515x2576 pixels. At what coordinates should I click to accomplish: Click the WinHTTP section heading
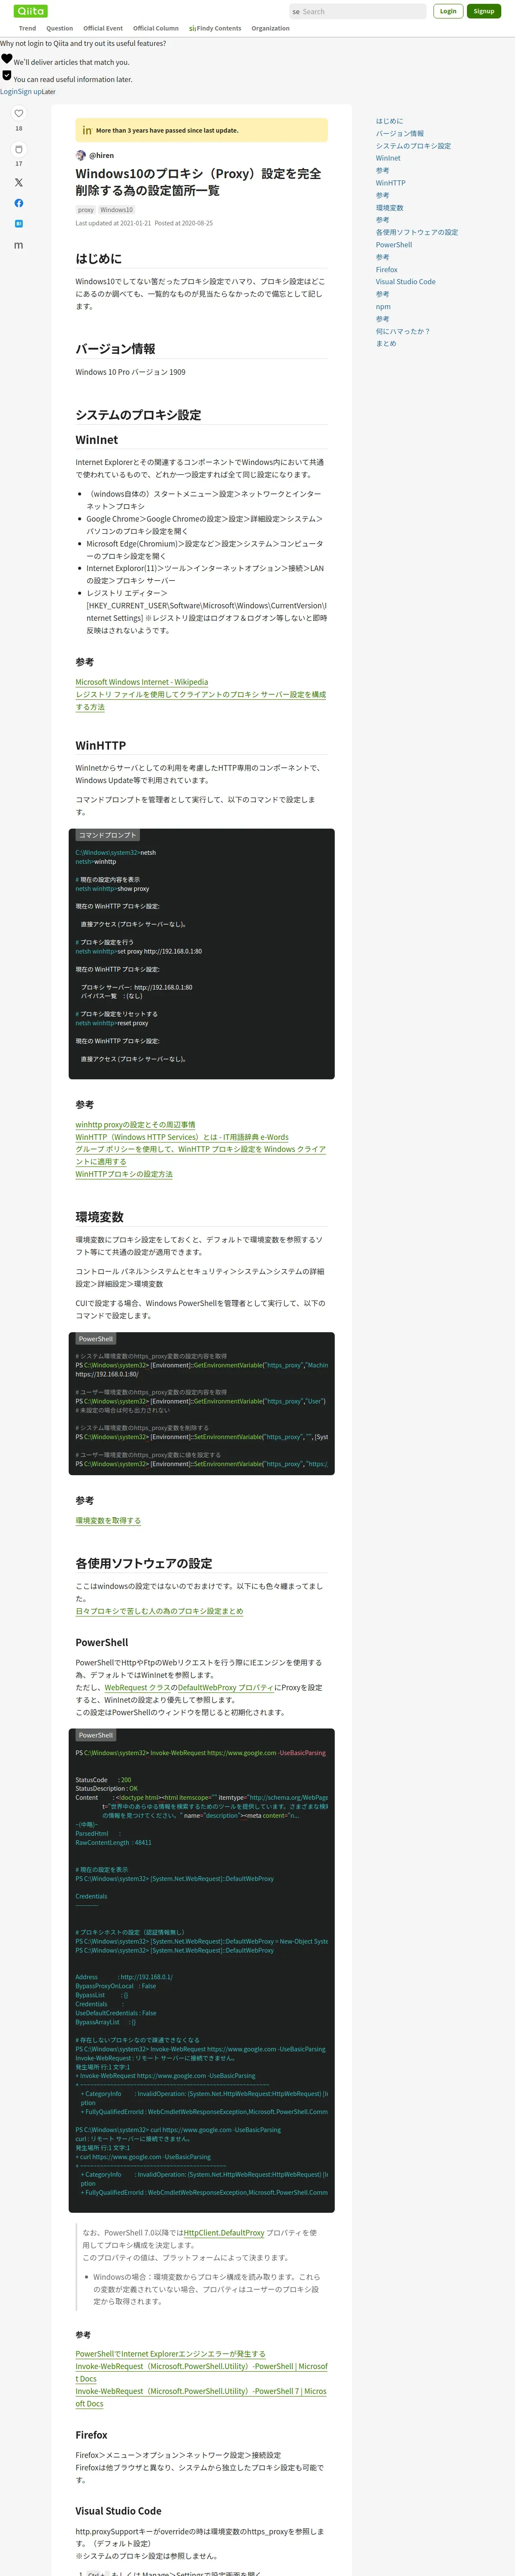coord(101,745)
